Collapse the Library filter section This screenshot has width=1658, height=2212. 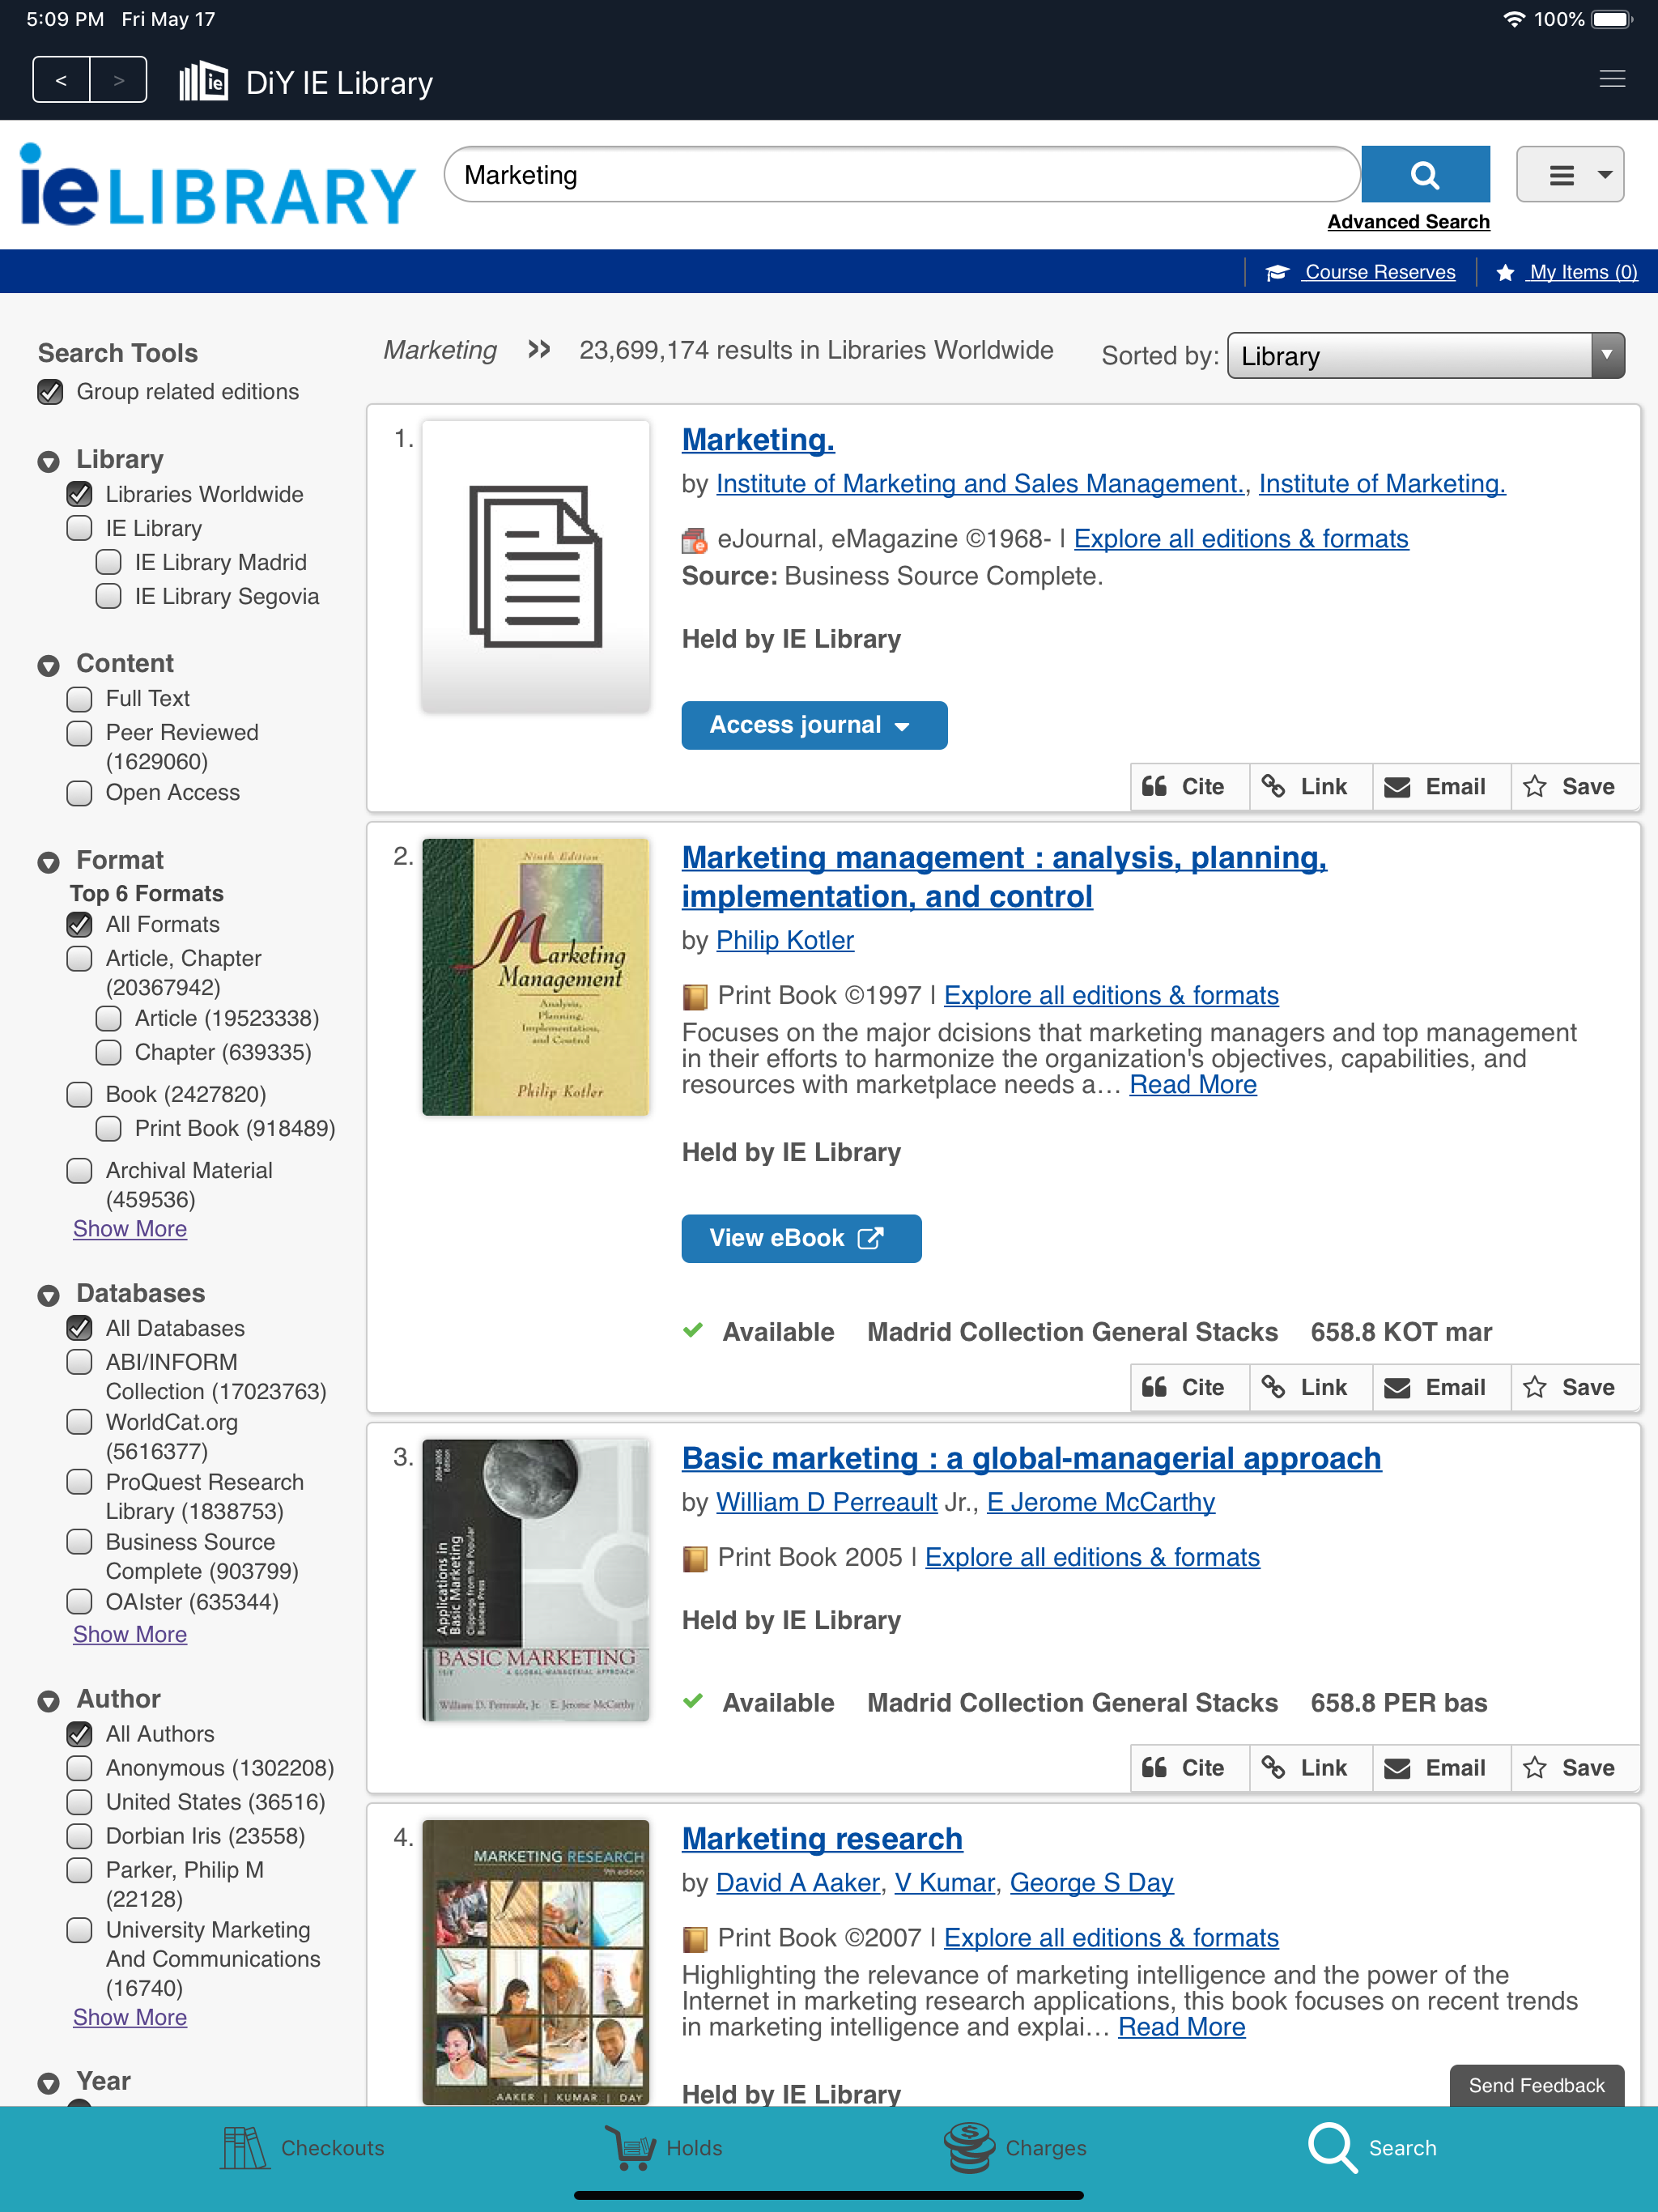48,461
